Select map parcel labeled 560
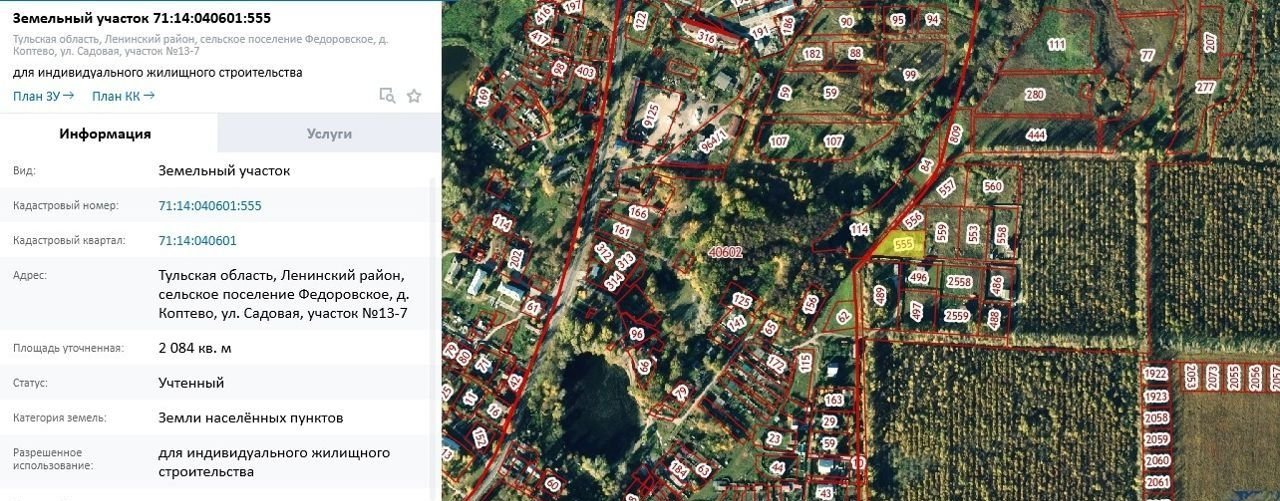The width and height of the screenshot is (1280, 501). [992, 186]
